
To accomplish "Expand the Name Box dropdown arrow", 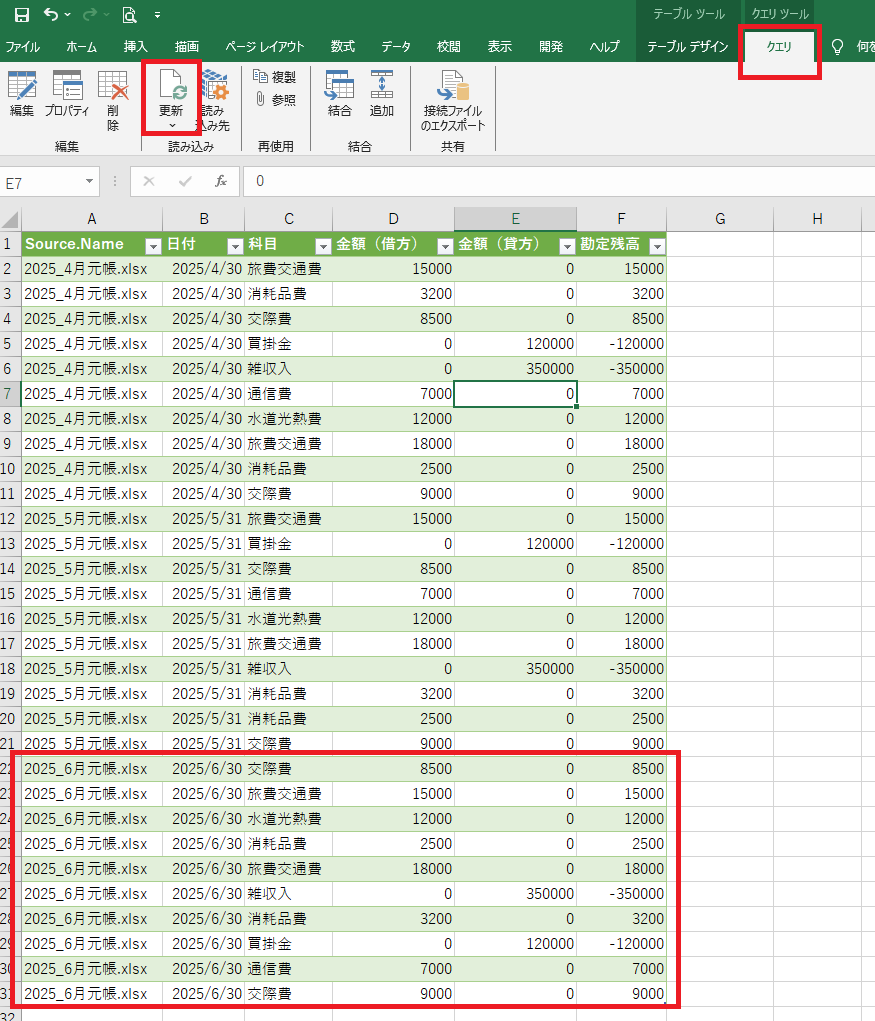I will [x=90, y=182].
